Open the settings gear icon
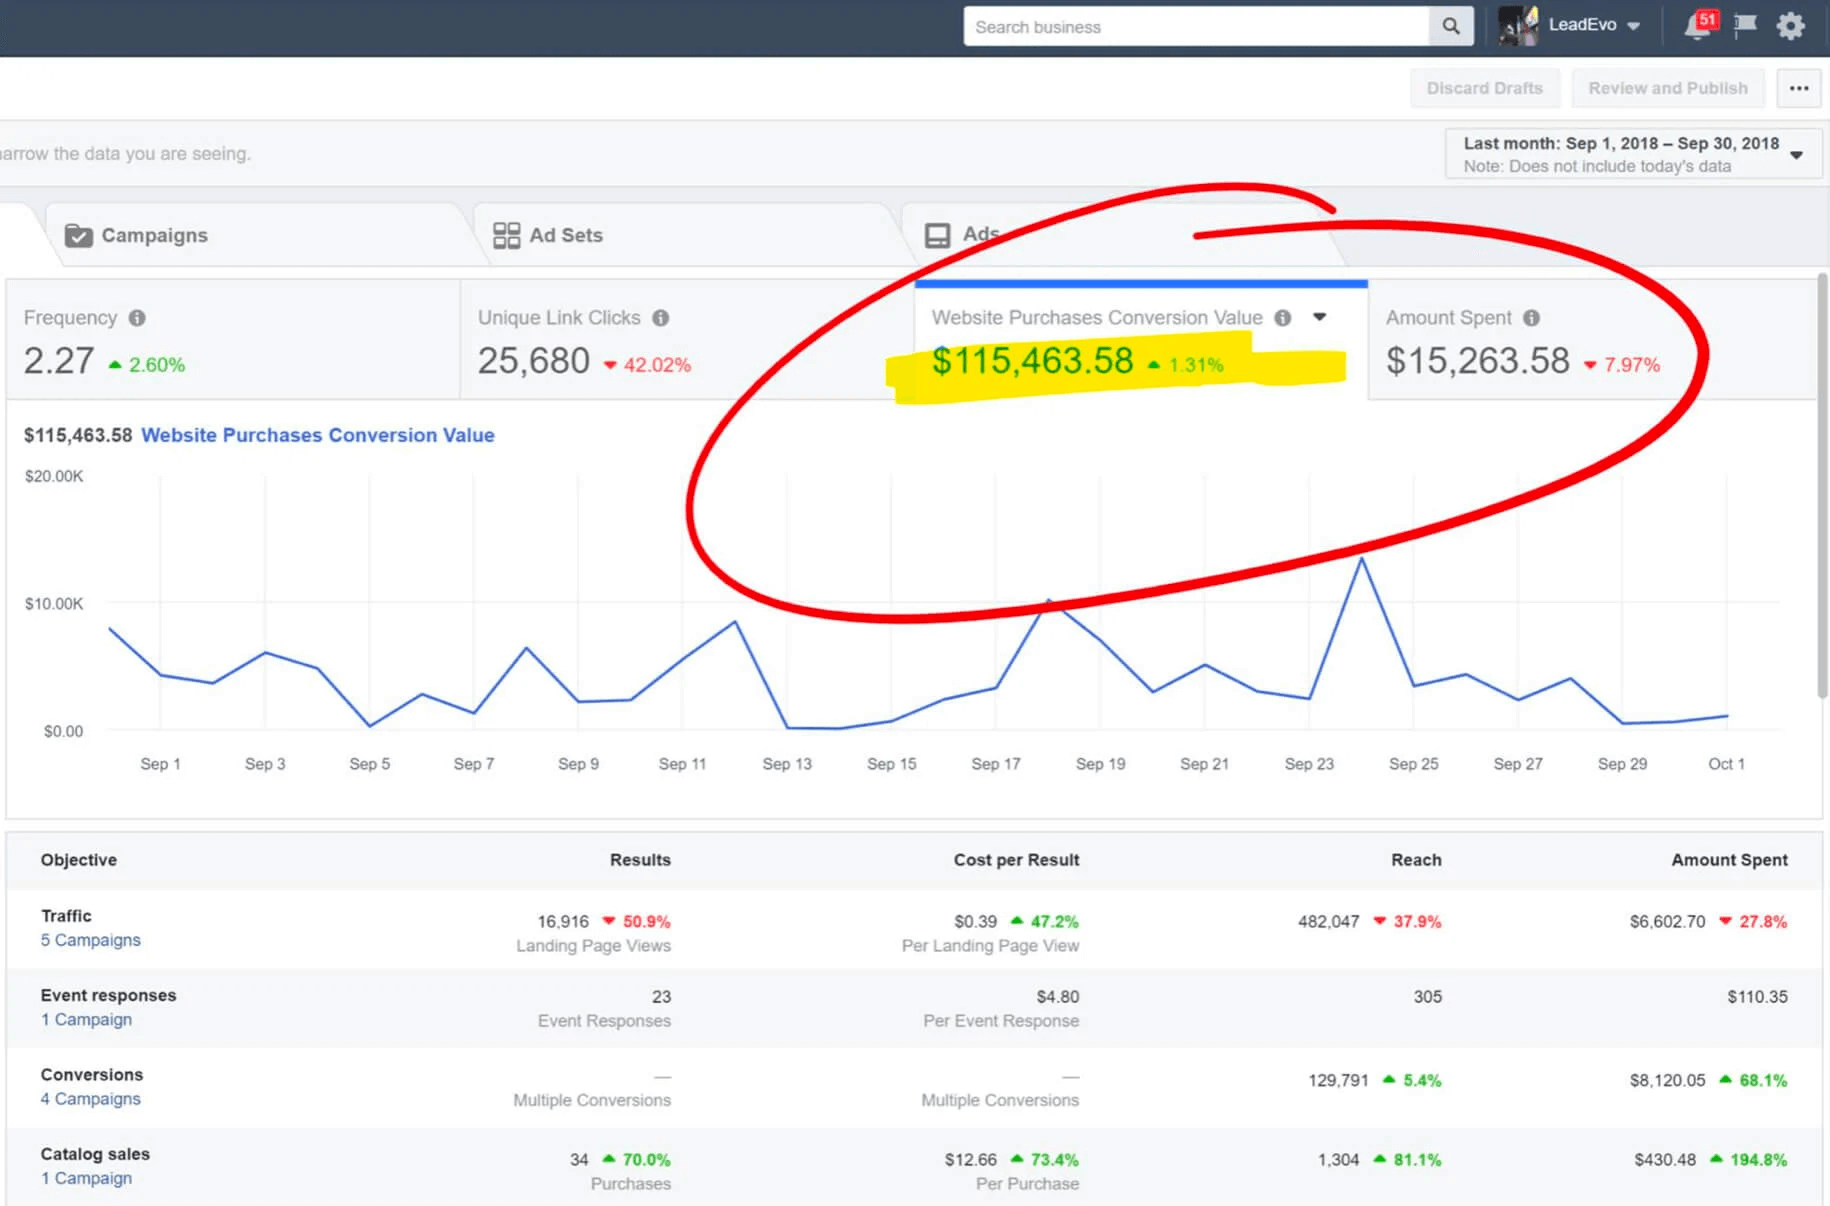Image resolution: width=1830 pixels, height=1206 pixels. pyautogui.click(x=1790, y=26)
